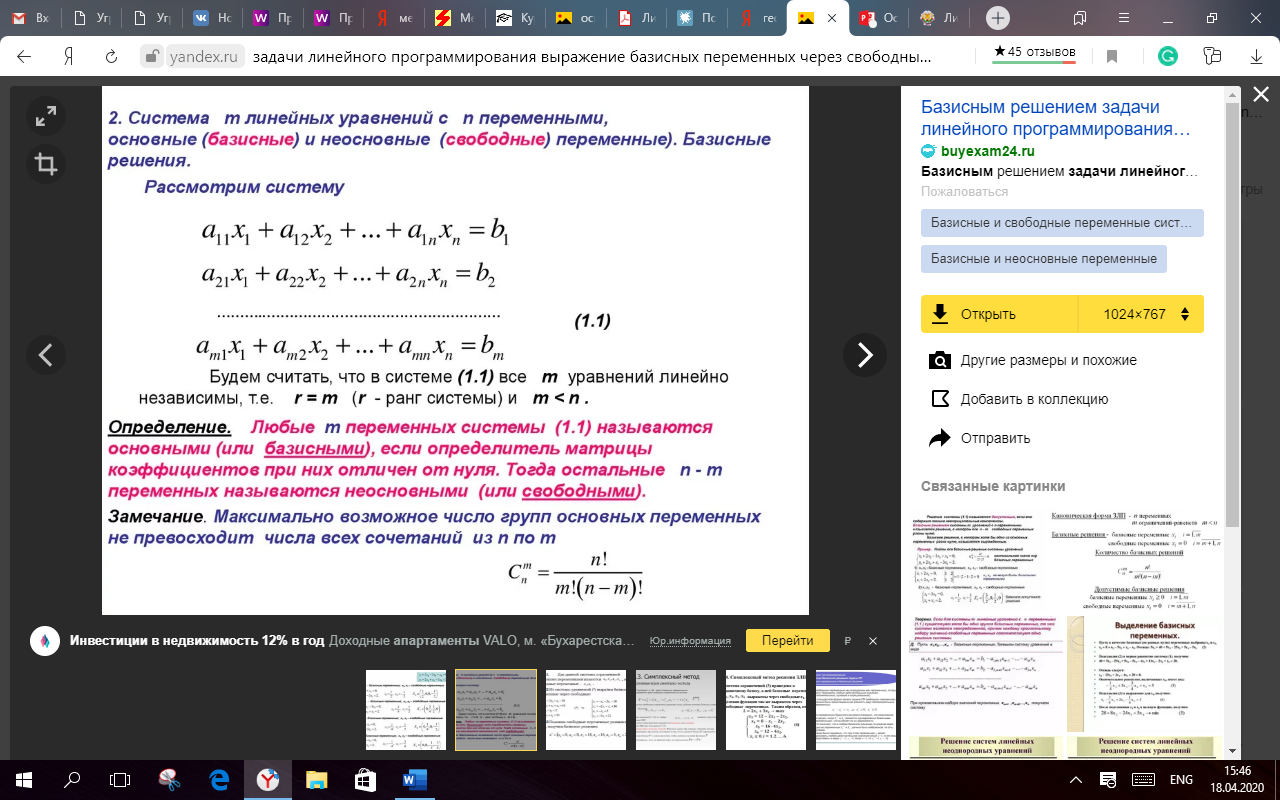Image resolution: width=1280 pixels, height=800 pixels.
Task: Click the Grammarly extension icon
Action: tap(1167, 57)
